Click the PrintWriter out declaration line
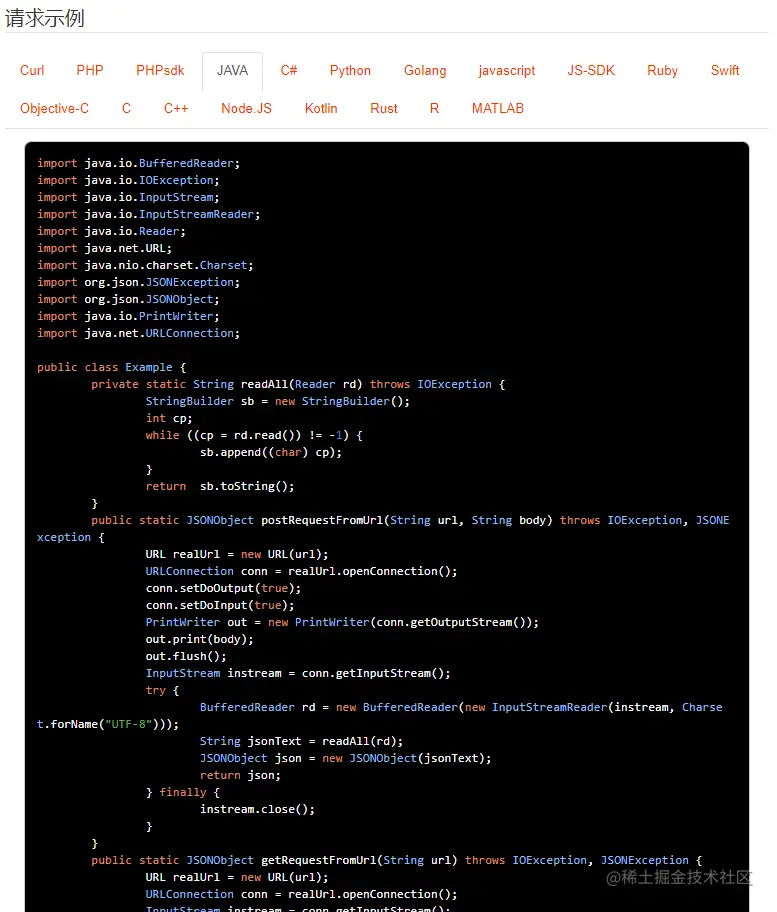777x912 pixels. 343,622
